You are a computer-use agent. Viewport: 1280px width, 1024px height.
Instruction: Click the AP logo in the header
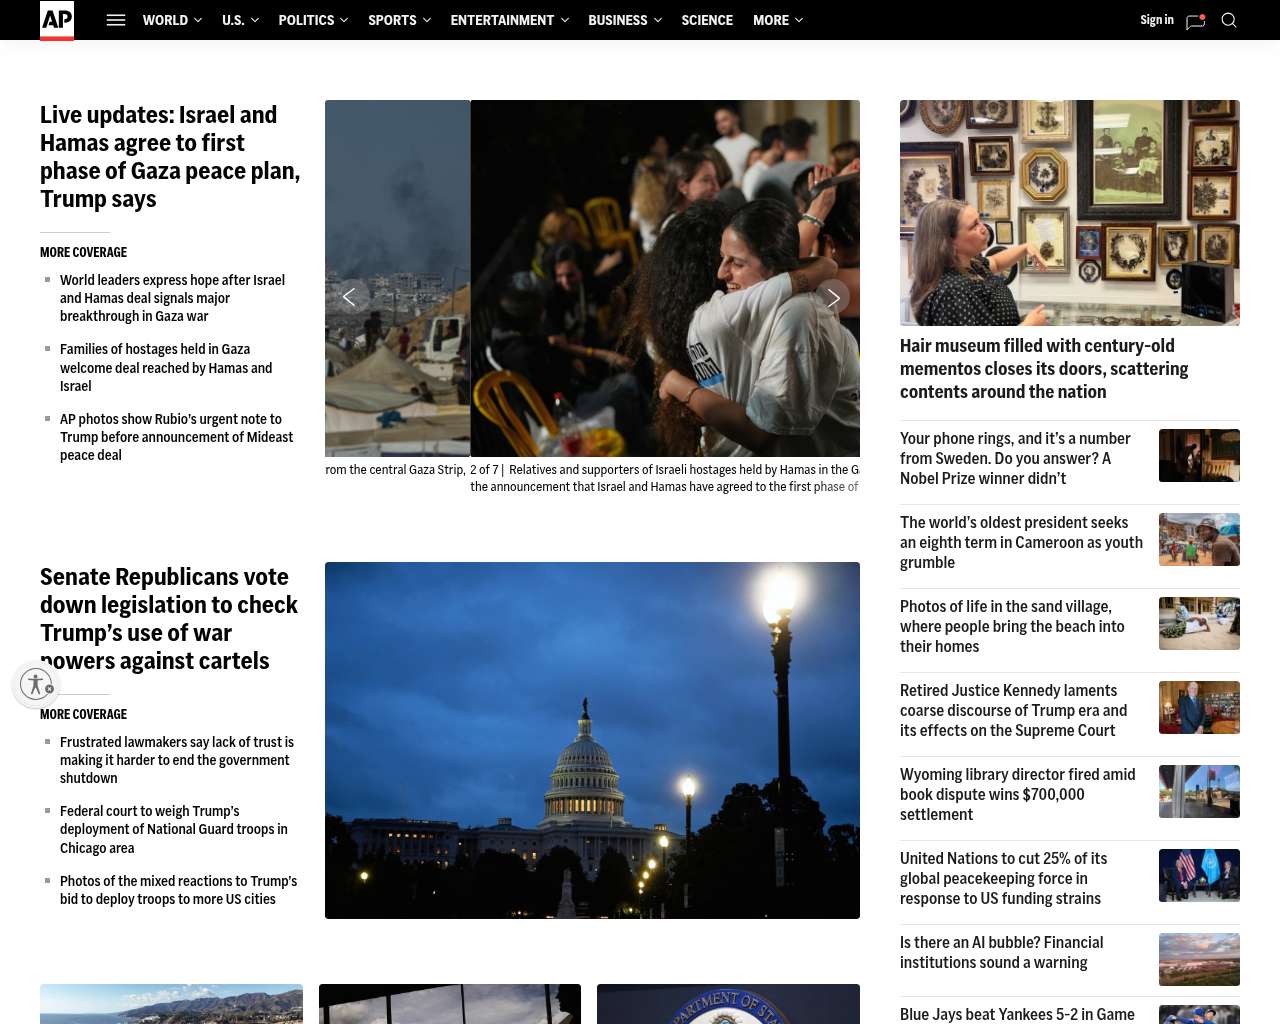[x=57, y=20]
